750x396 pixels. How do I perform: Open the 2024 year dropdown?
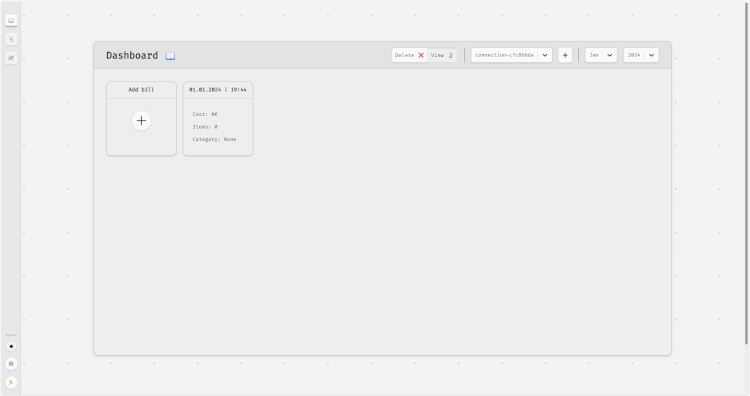tap(641, 55)
